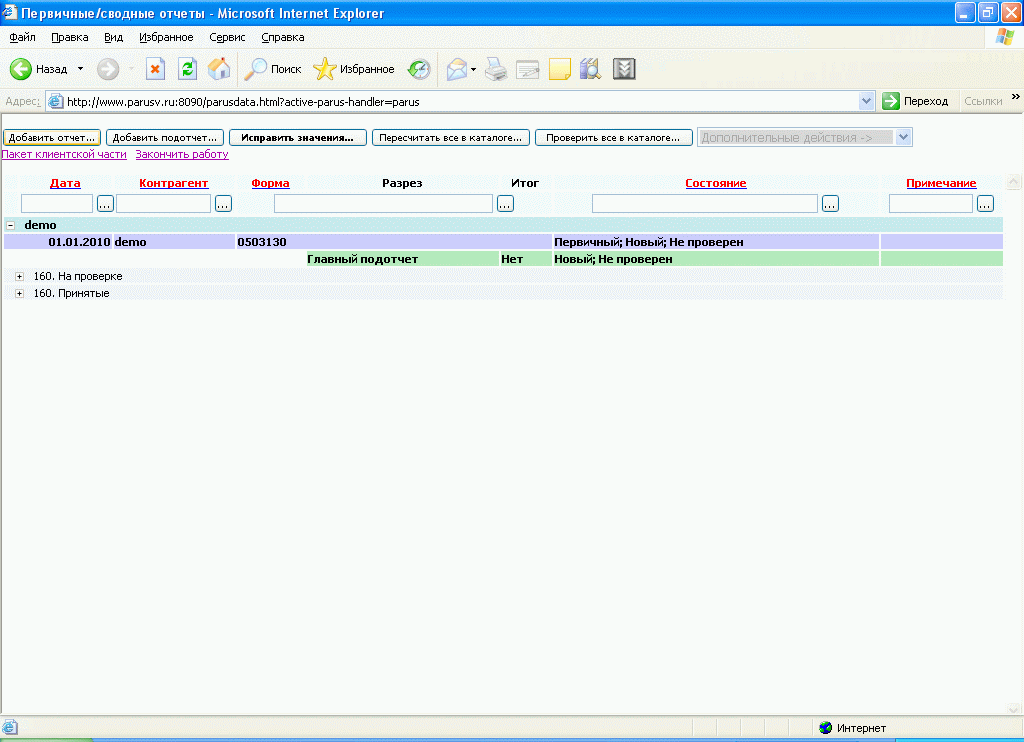Open the Справка menu
1024x742 pixels.
coord(283,37)
